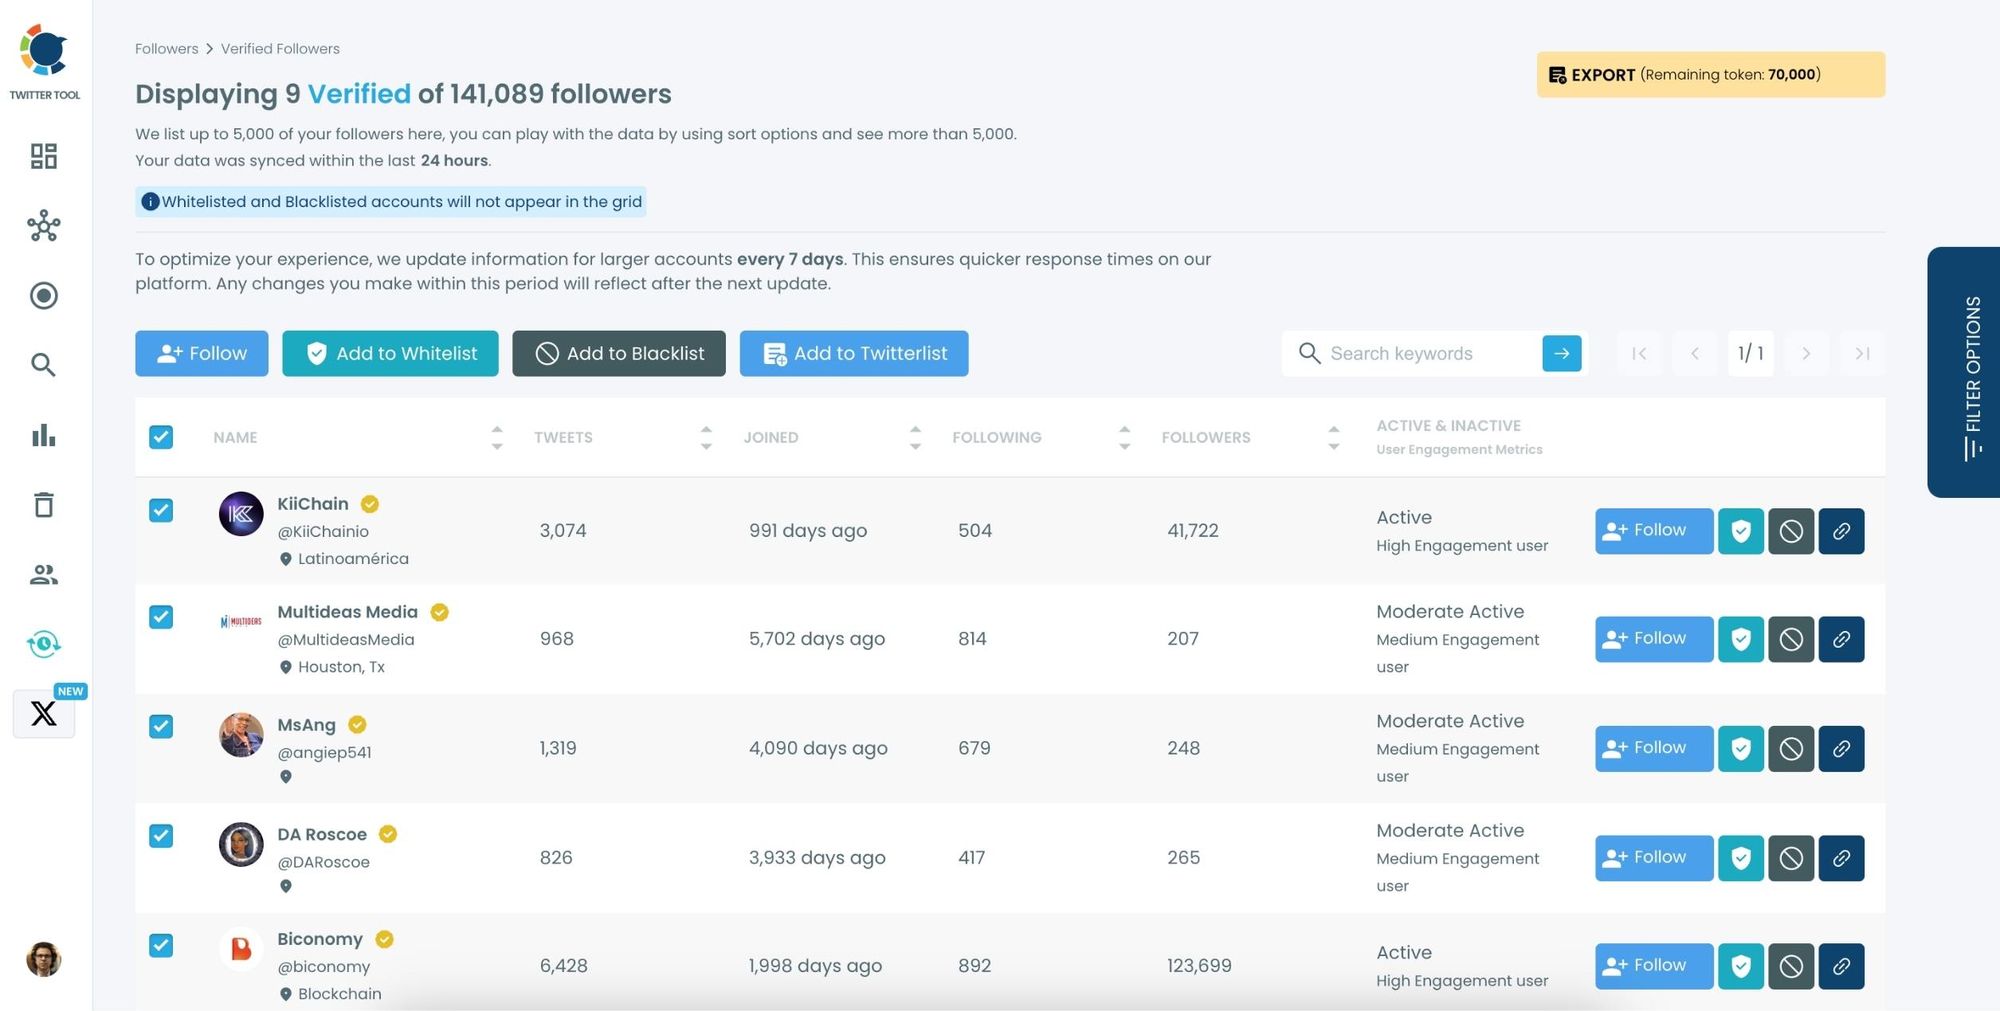Open the dashboard grid icon in sidebar
Viewport: 2000px width, 1011px height.
tap(43, 156)
